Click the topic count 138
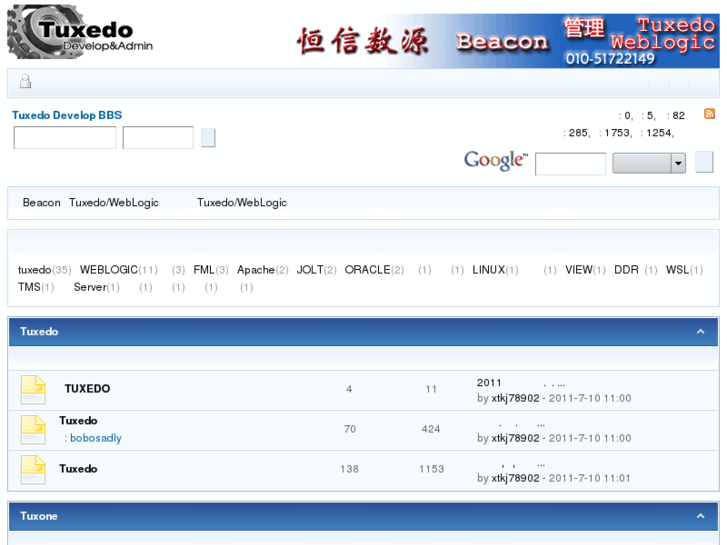The height and width of the screenshot is (545, 727). pos(349,469)
